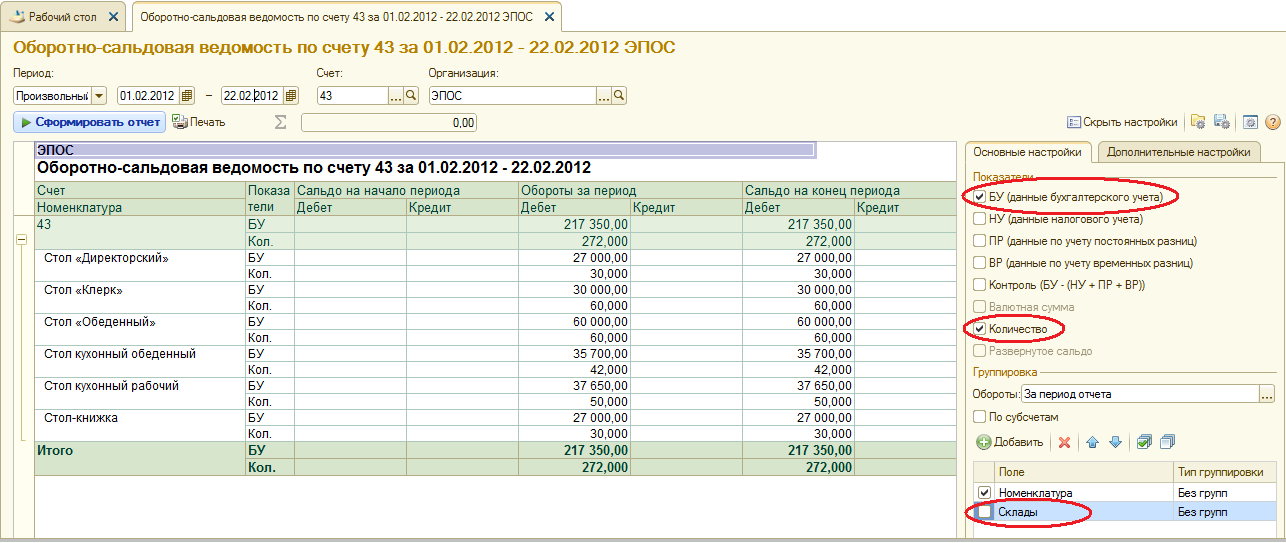This screenshot has height=543, width=1286.
Task: Enable НУ (данные налогового учета) checkbox
Action: point(981,219)
